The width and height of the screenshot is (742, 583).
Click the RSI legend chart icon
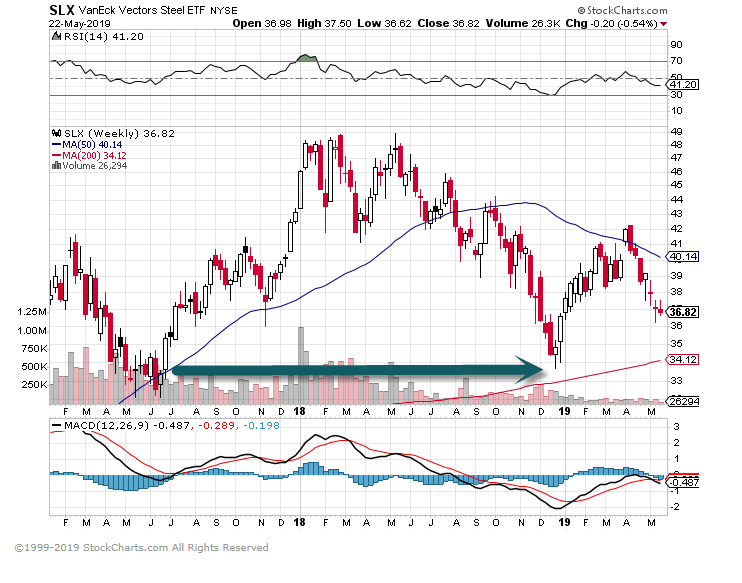click(57, 36)
